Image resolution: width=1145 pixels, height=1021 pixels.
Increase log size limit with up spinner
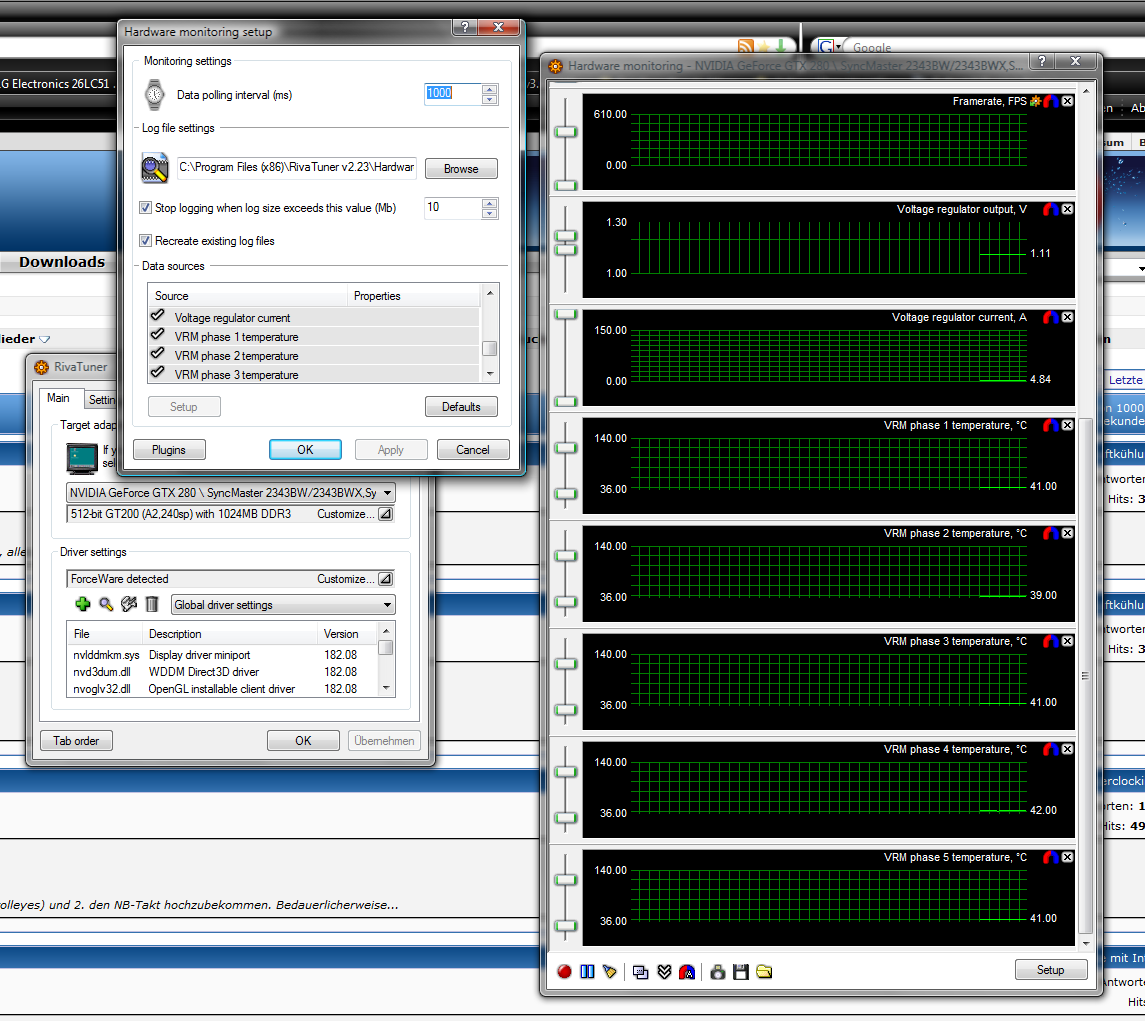pyautogui.click(x=490, y=203)
